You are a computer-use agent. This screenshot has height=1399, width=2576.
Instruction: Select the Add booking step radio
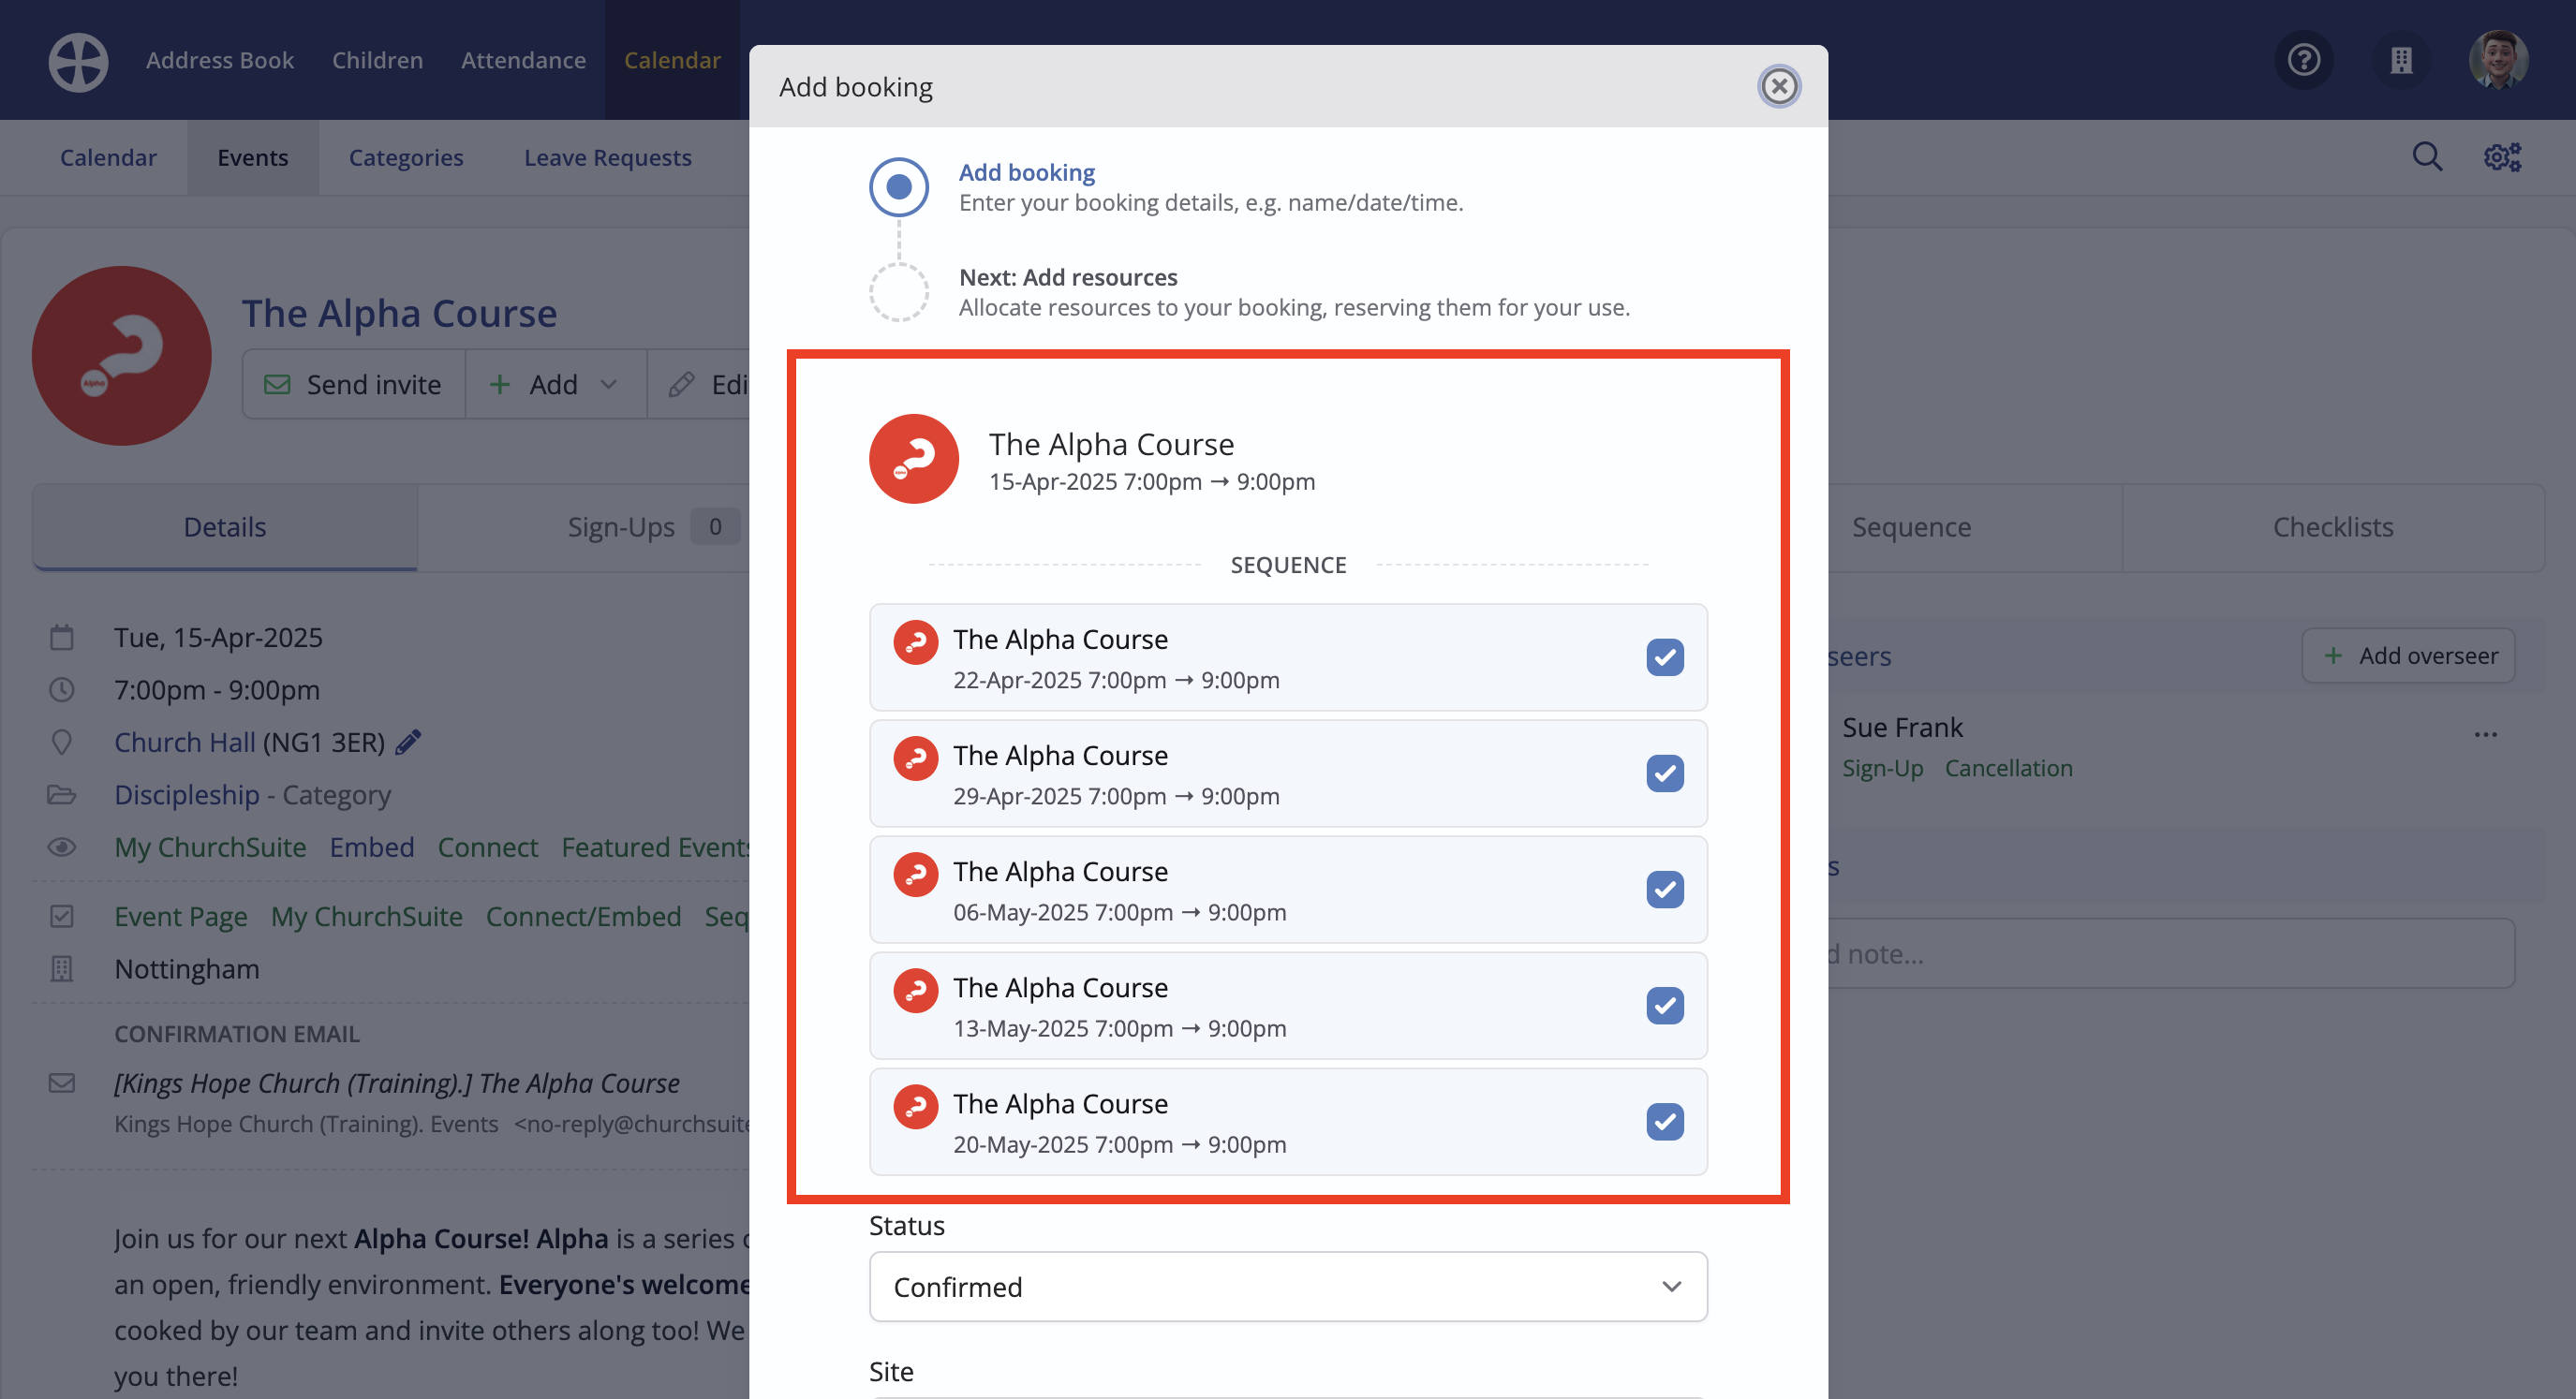tap(899, 187)
